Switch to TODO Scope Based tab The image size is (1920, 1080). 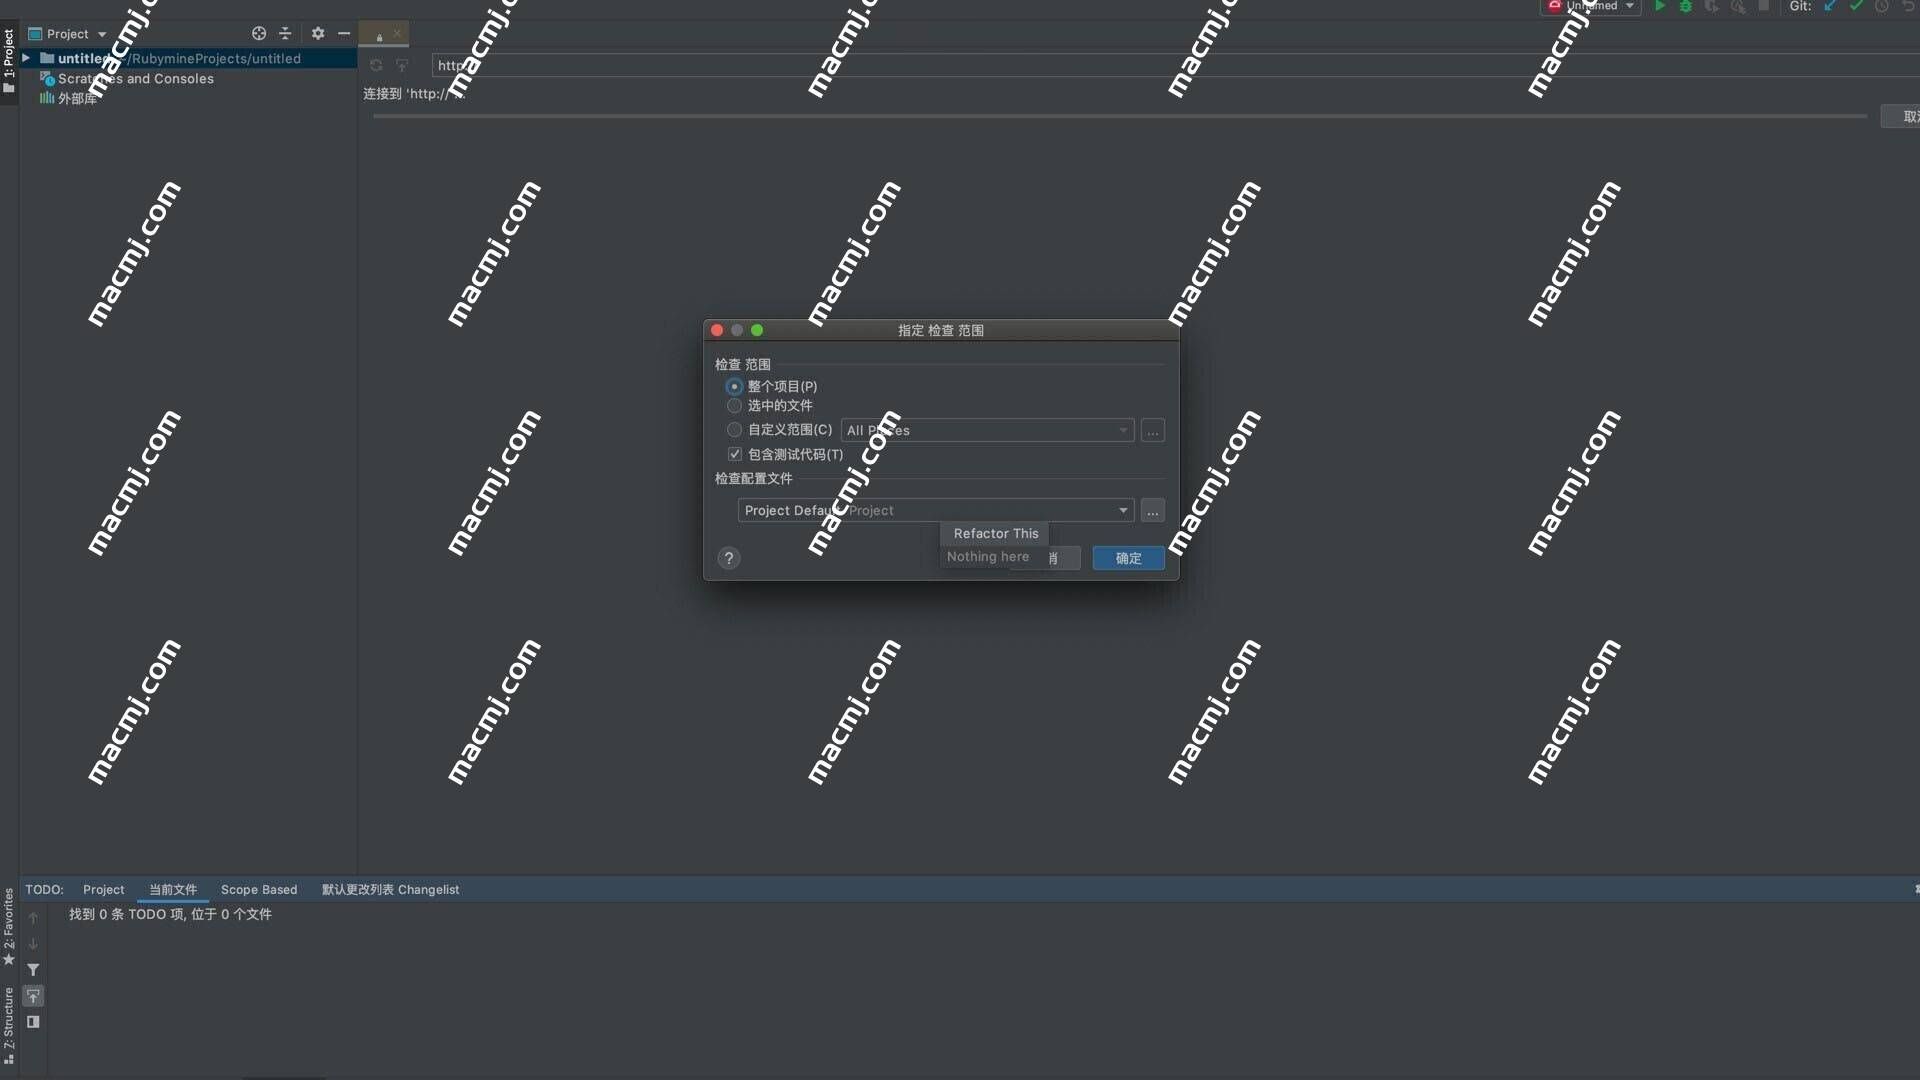[x=259, y=889]
